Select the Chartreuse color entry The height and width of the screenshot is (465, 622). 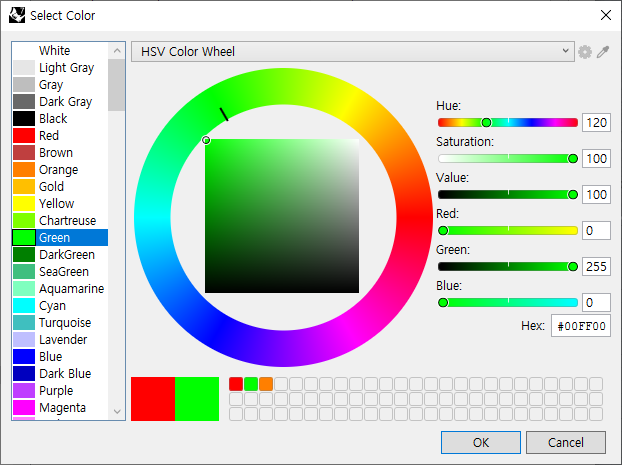coord(60,221)
